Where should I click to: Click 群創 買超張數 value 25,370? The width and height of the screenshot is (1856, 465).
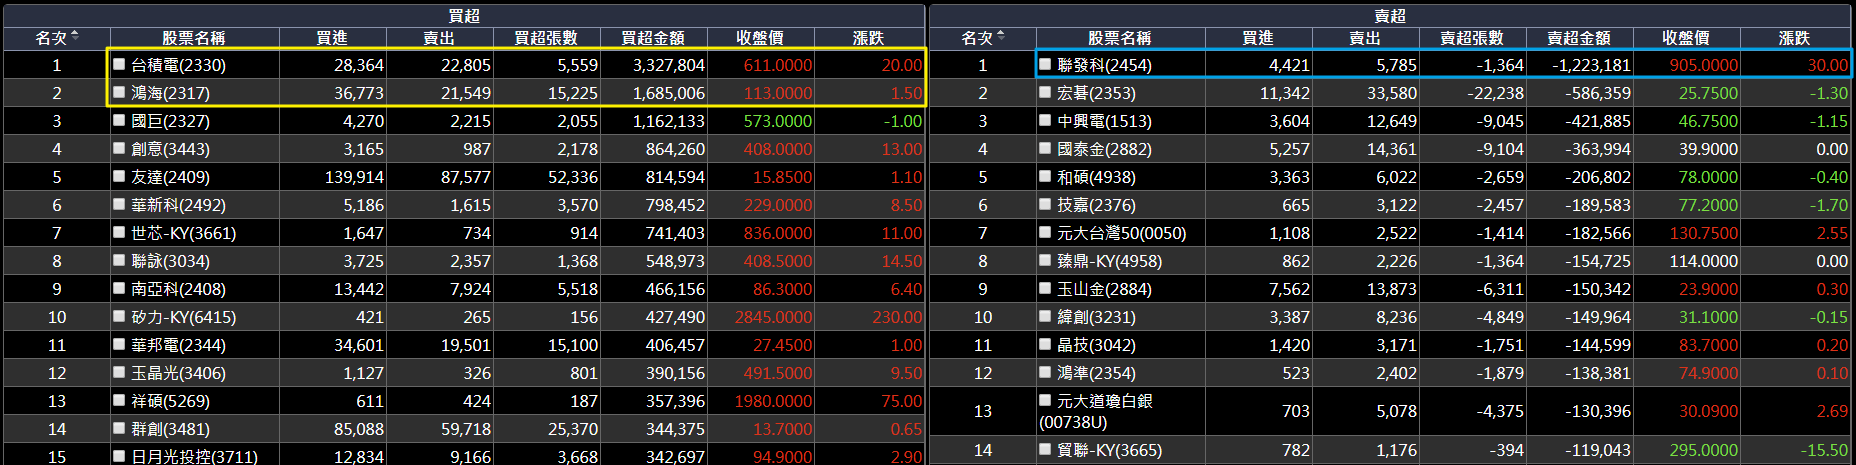(x=572, y=429)
